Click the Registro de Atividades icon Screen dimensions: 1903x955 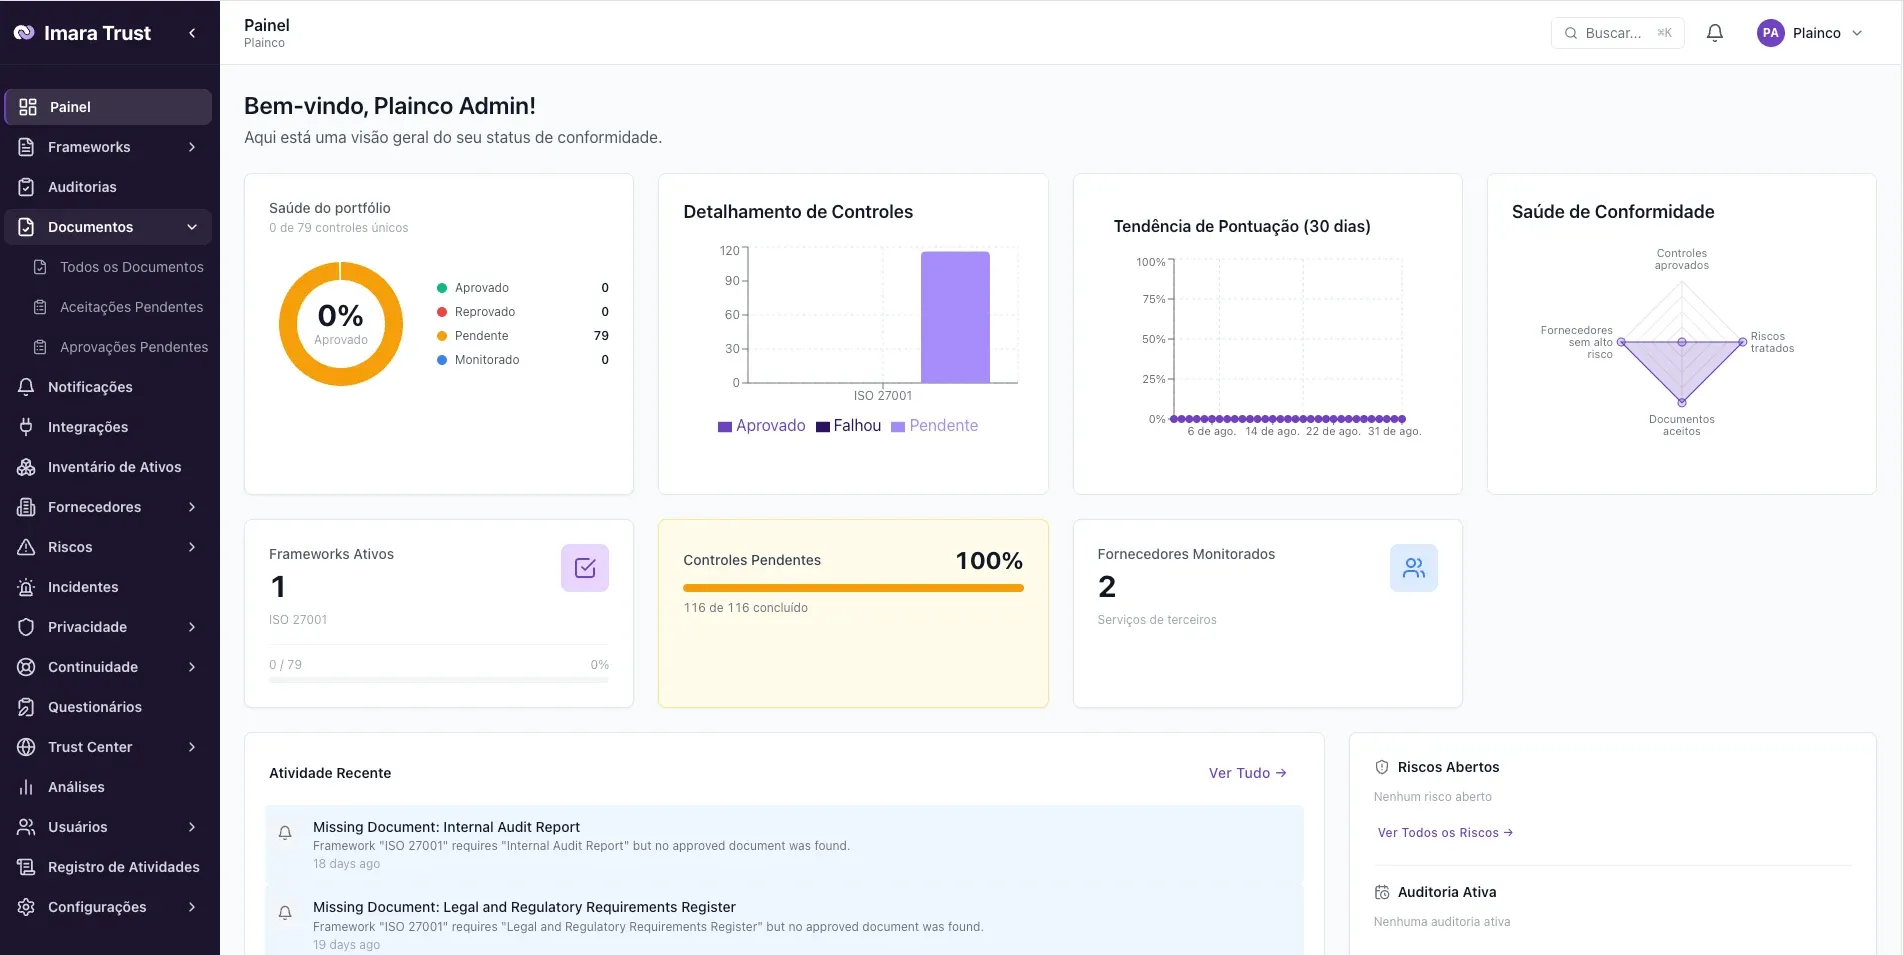click(x=27, y=867)
